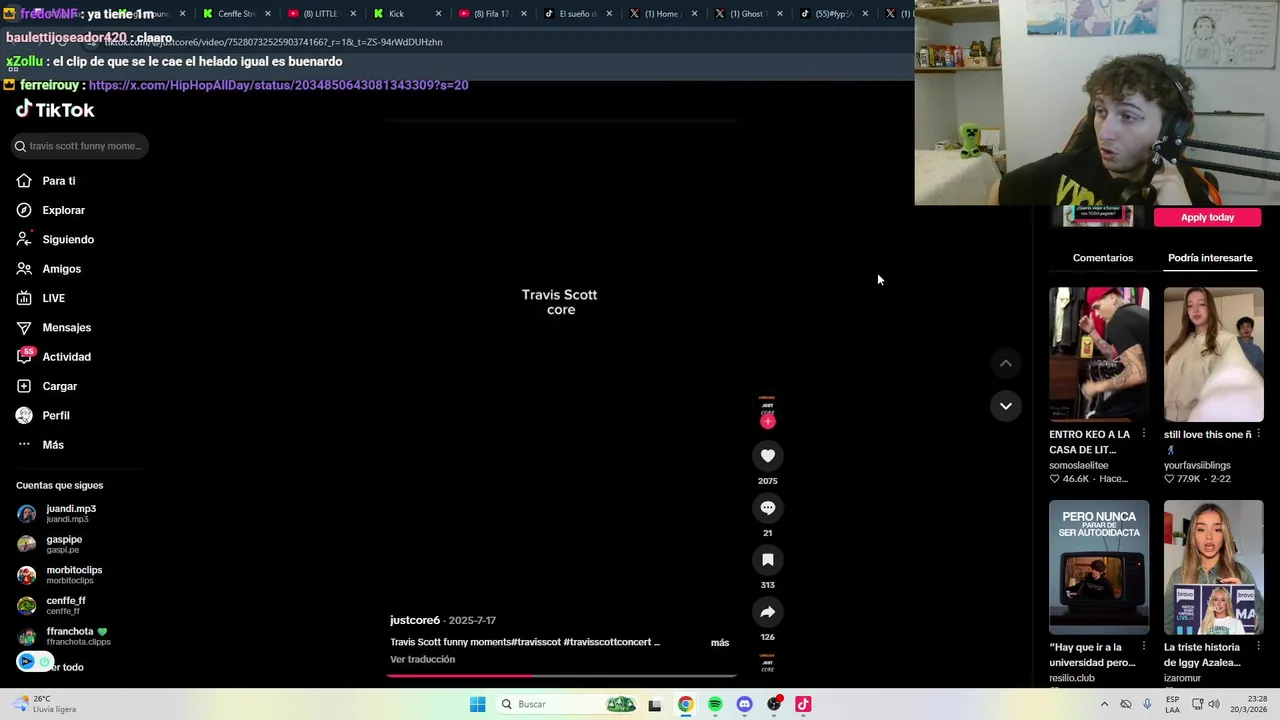The image size is (1280, 720).
Task: Open followed account cenffe_ff
Action: pyautogui.click(x=66, y=605)
